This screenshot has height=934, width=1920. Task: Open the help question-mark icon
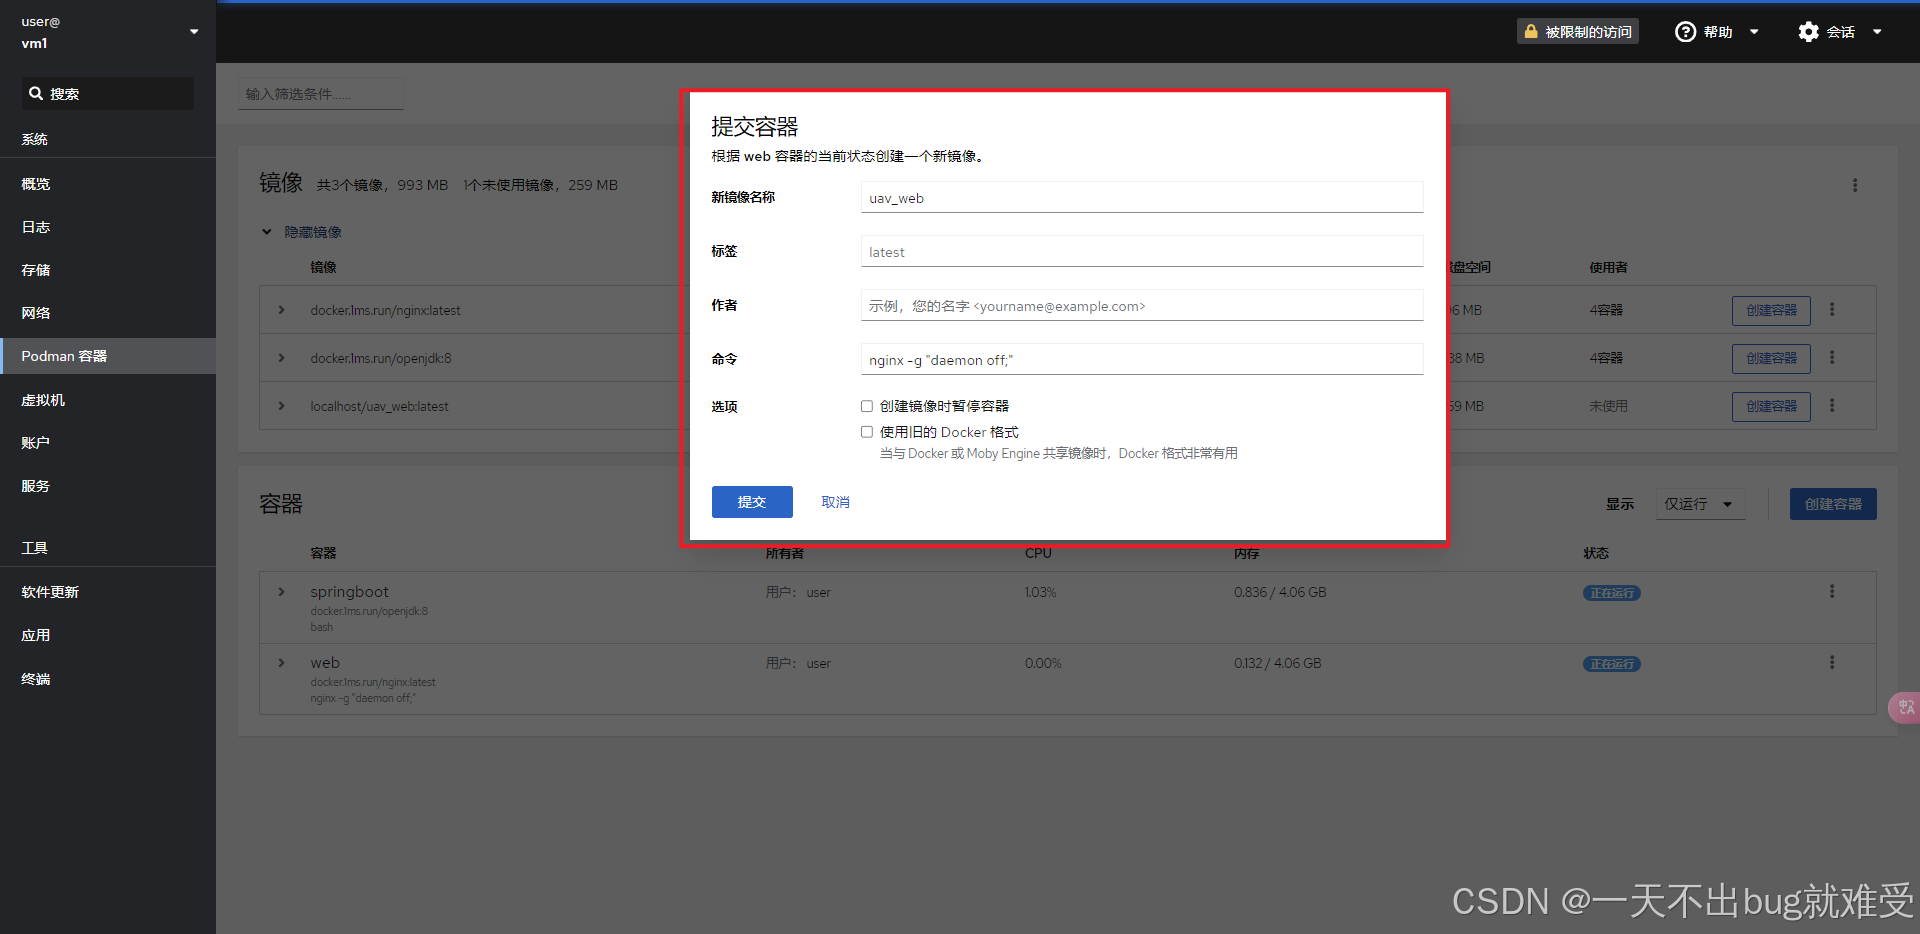point(1685,31)
